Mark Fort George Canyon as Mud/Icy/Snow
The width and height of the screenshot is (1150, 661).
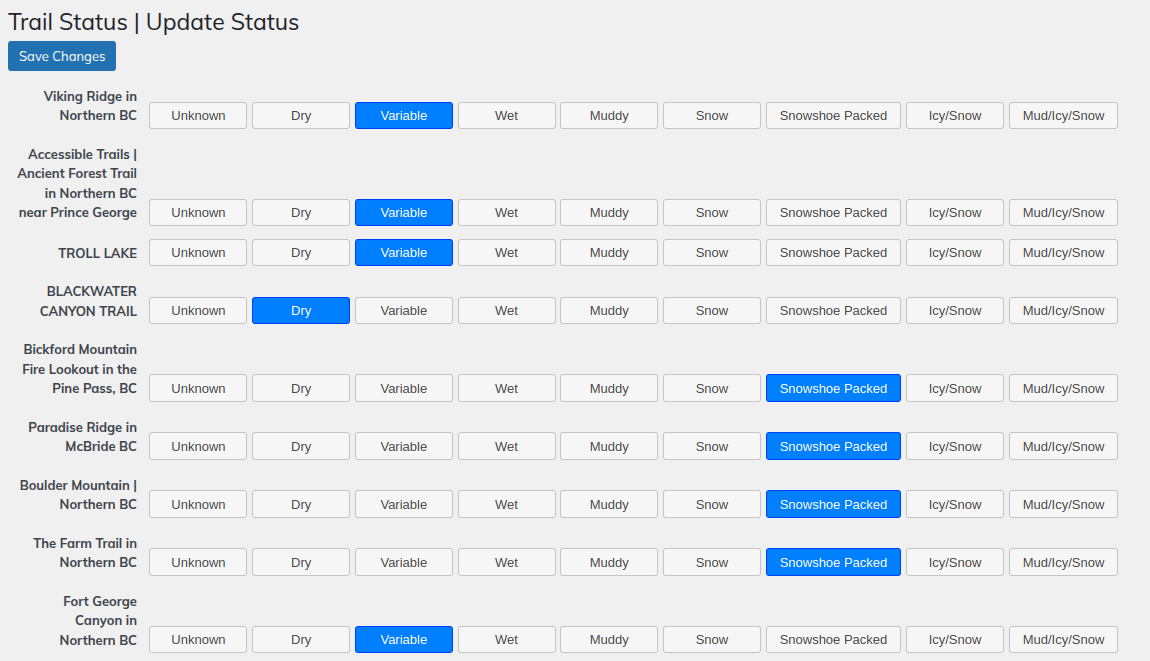point(1063,640)
